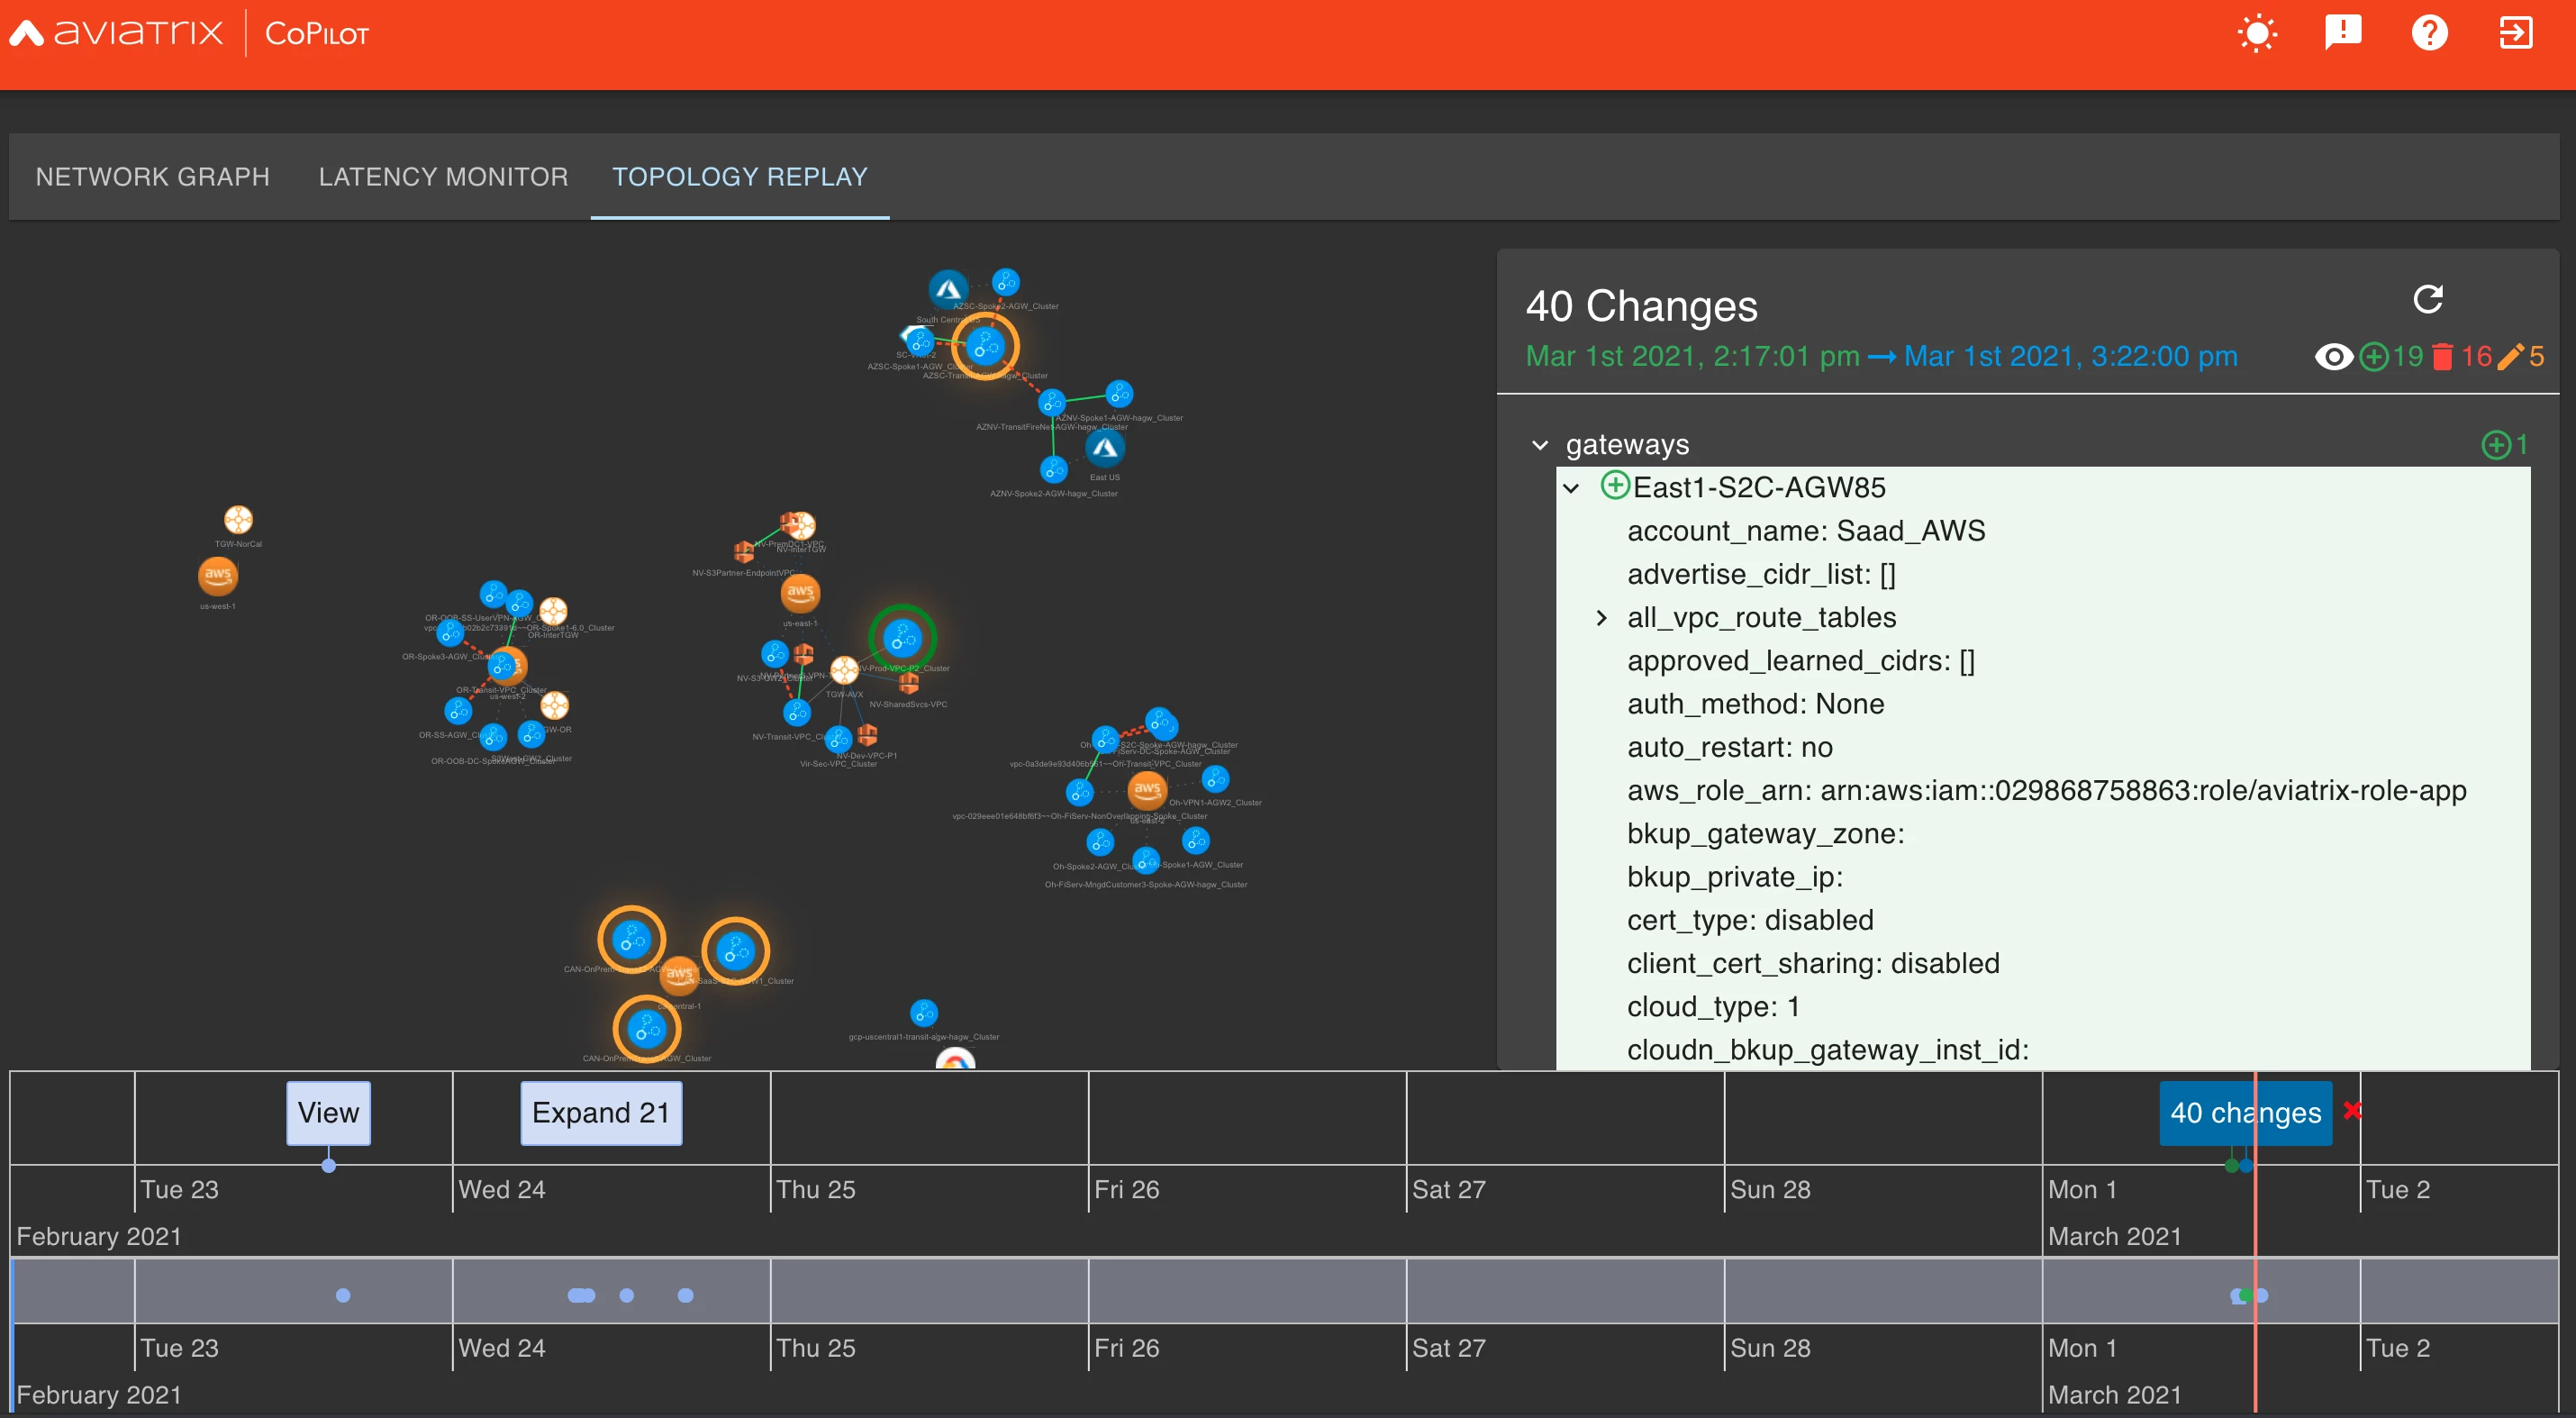This screenshot has width=2576, height=1418.
Task: Click the CoPilot title in header
Action: [316, 34]
